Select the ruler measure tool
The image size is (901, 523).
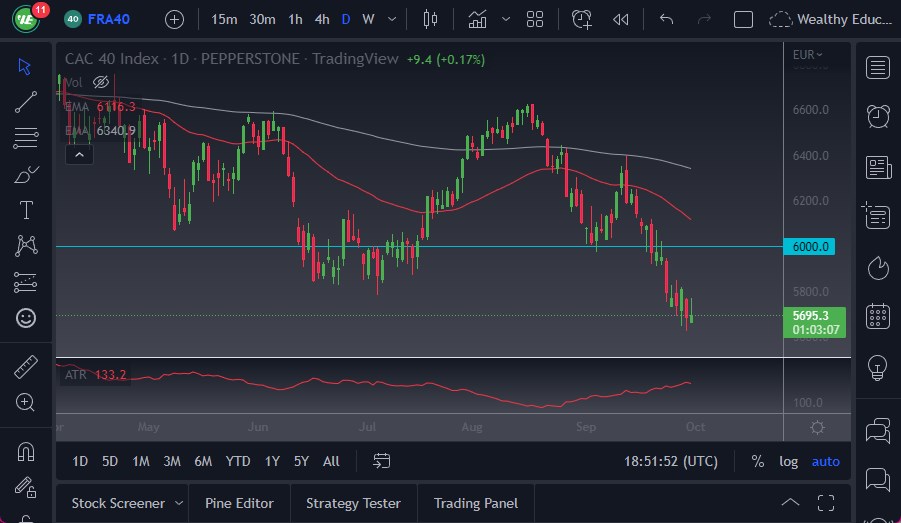click(26, 367)
